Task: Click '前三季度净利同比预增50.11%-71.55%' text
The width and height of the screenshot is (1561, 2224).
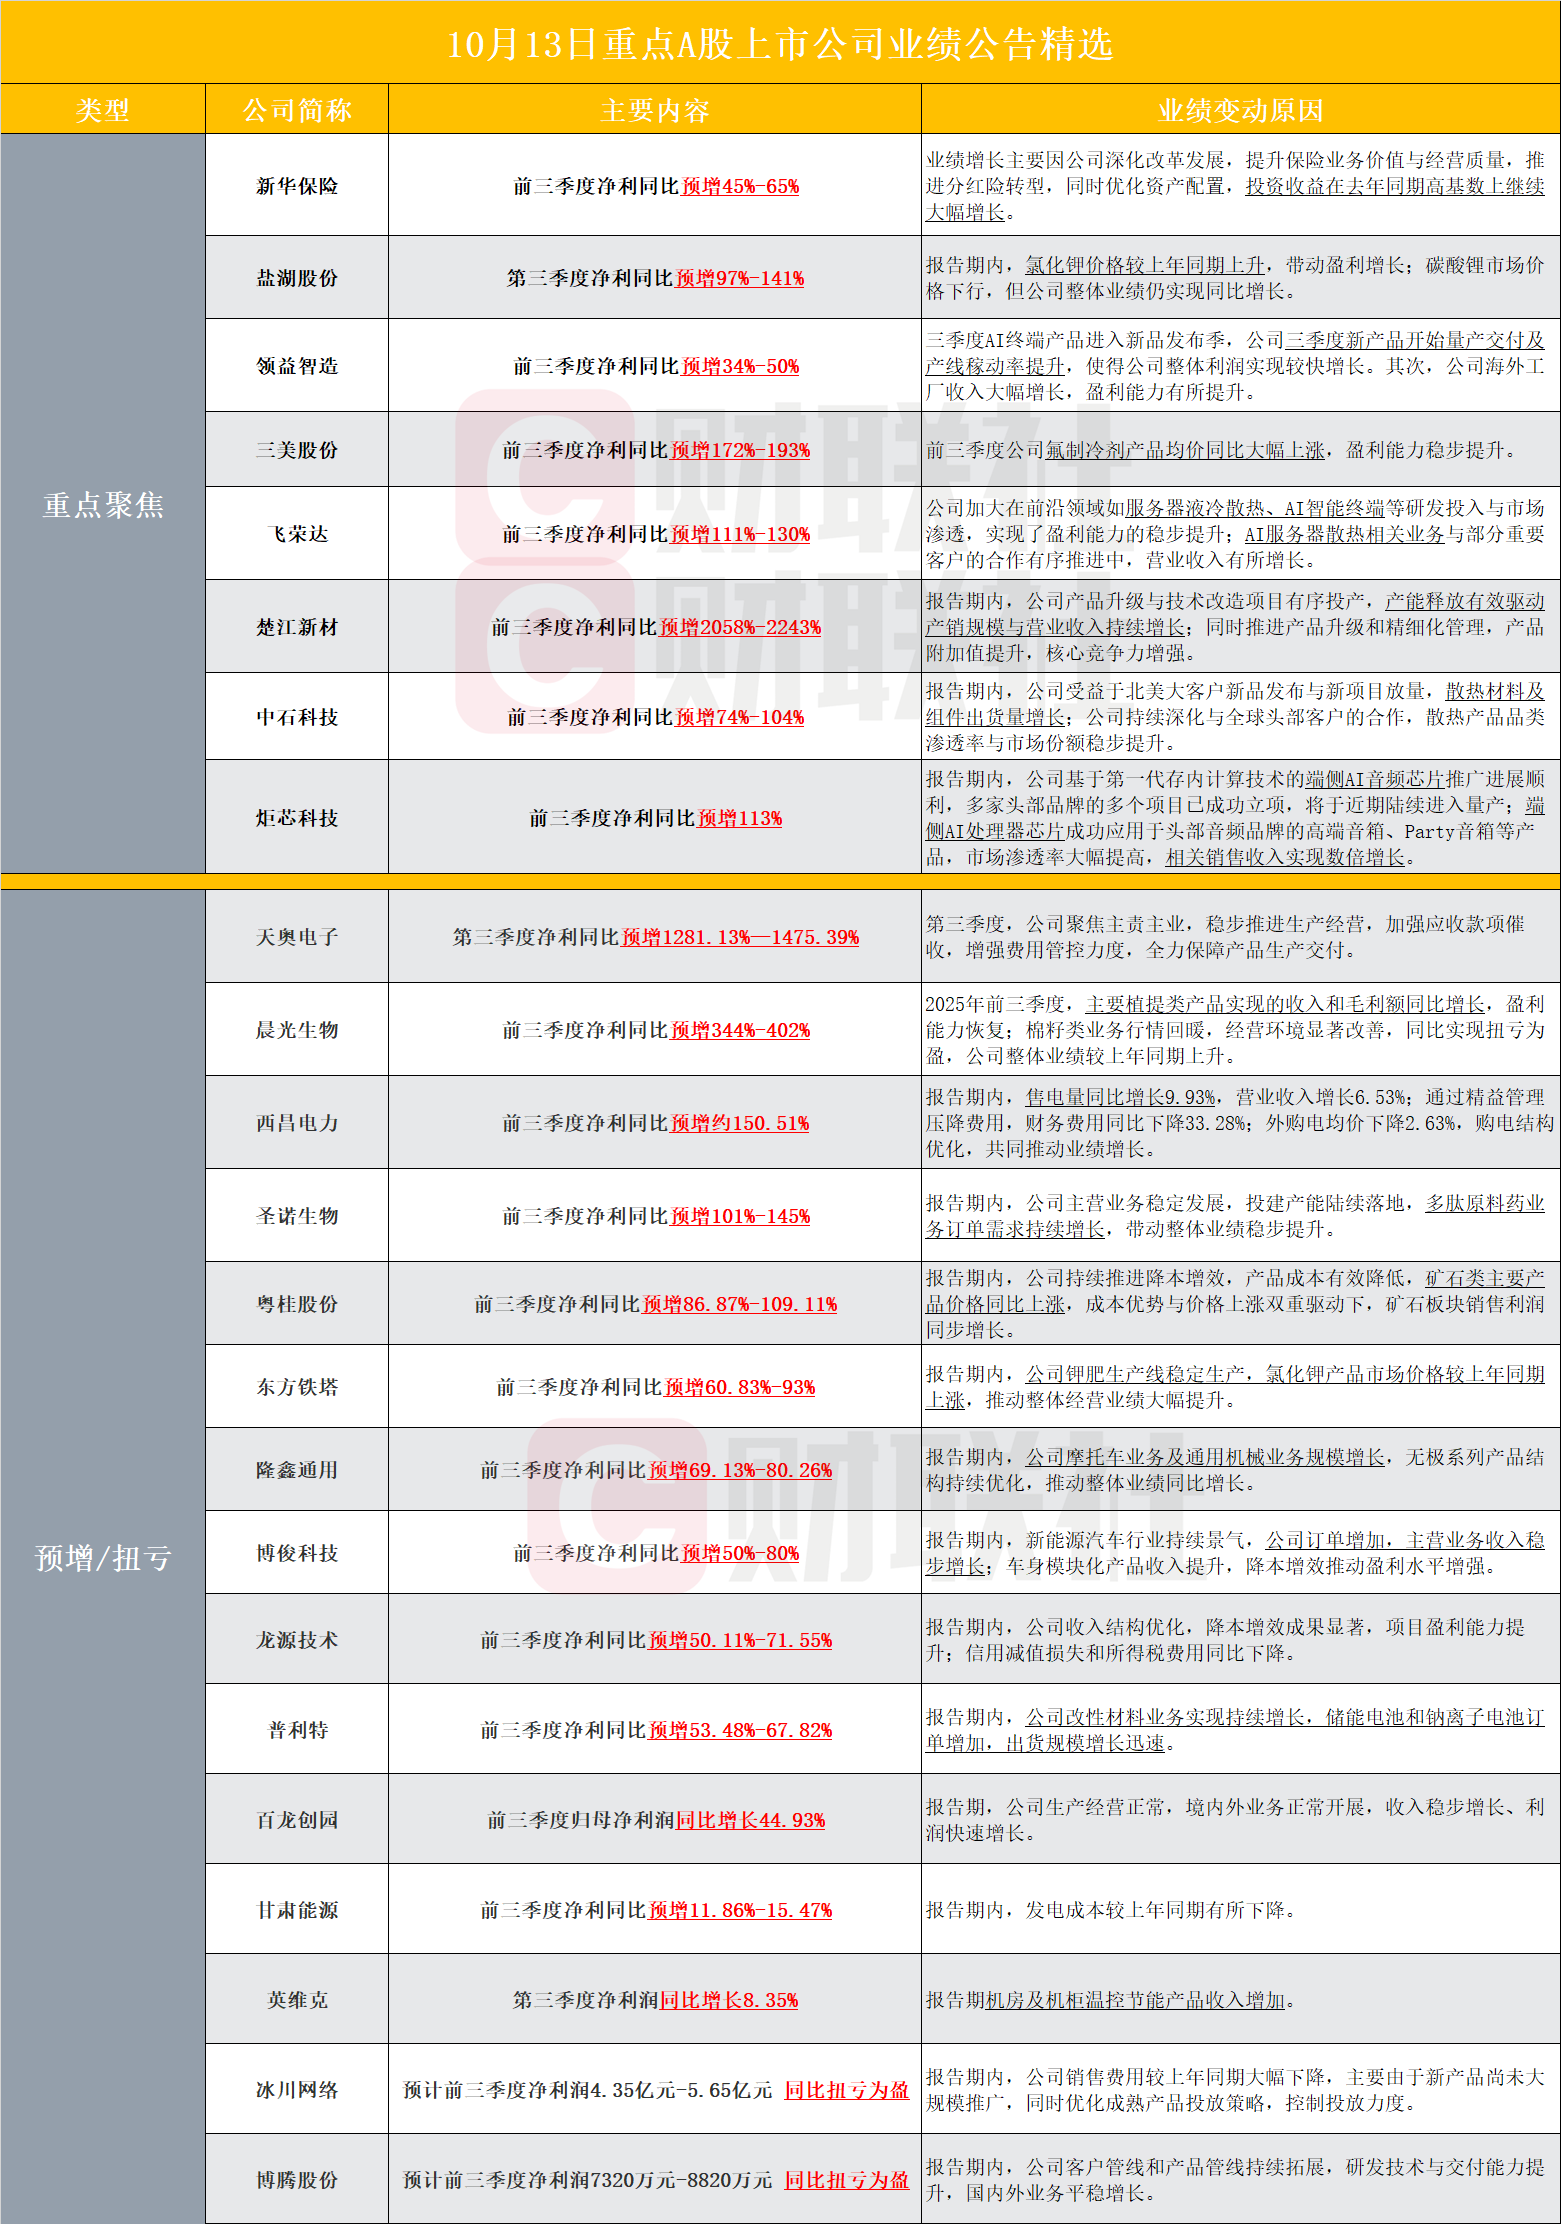Action: [656, 1640]
